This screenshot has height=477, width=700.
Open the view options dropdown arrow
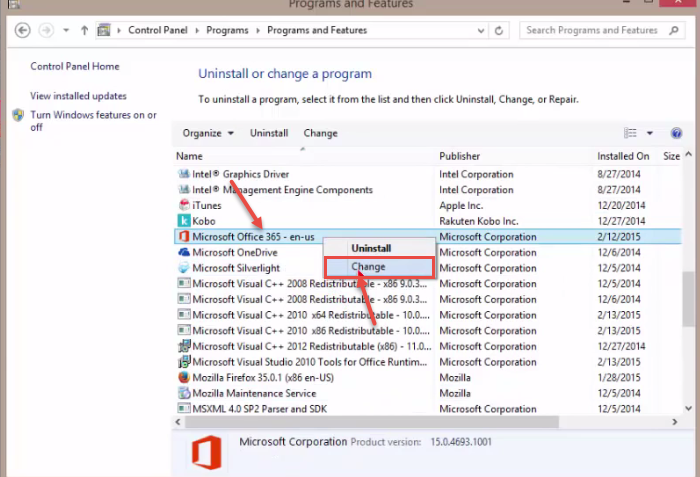(x=650, y=133)
